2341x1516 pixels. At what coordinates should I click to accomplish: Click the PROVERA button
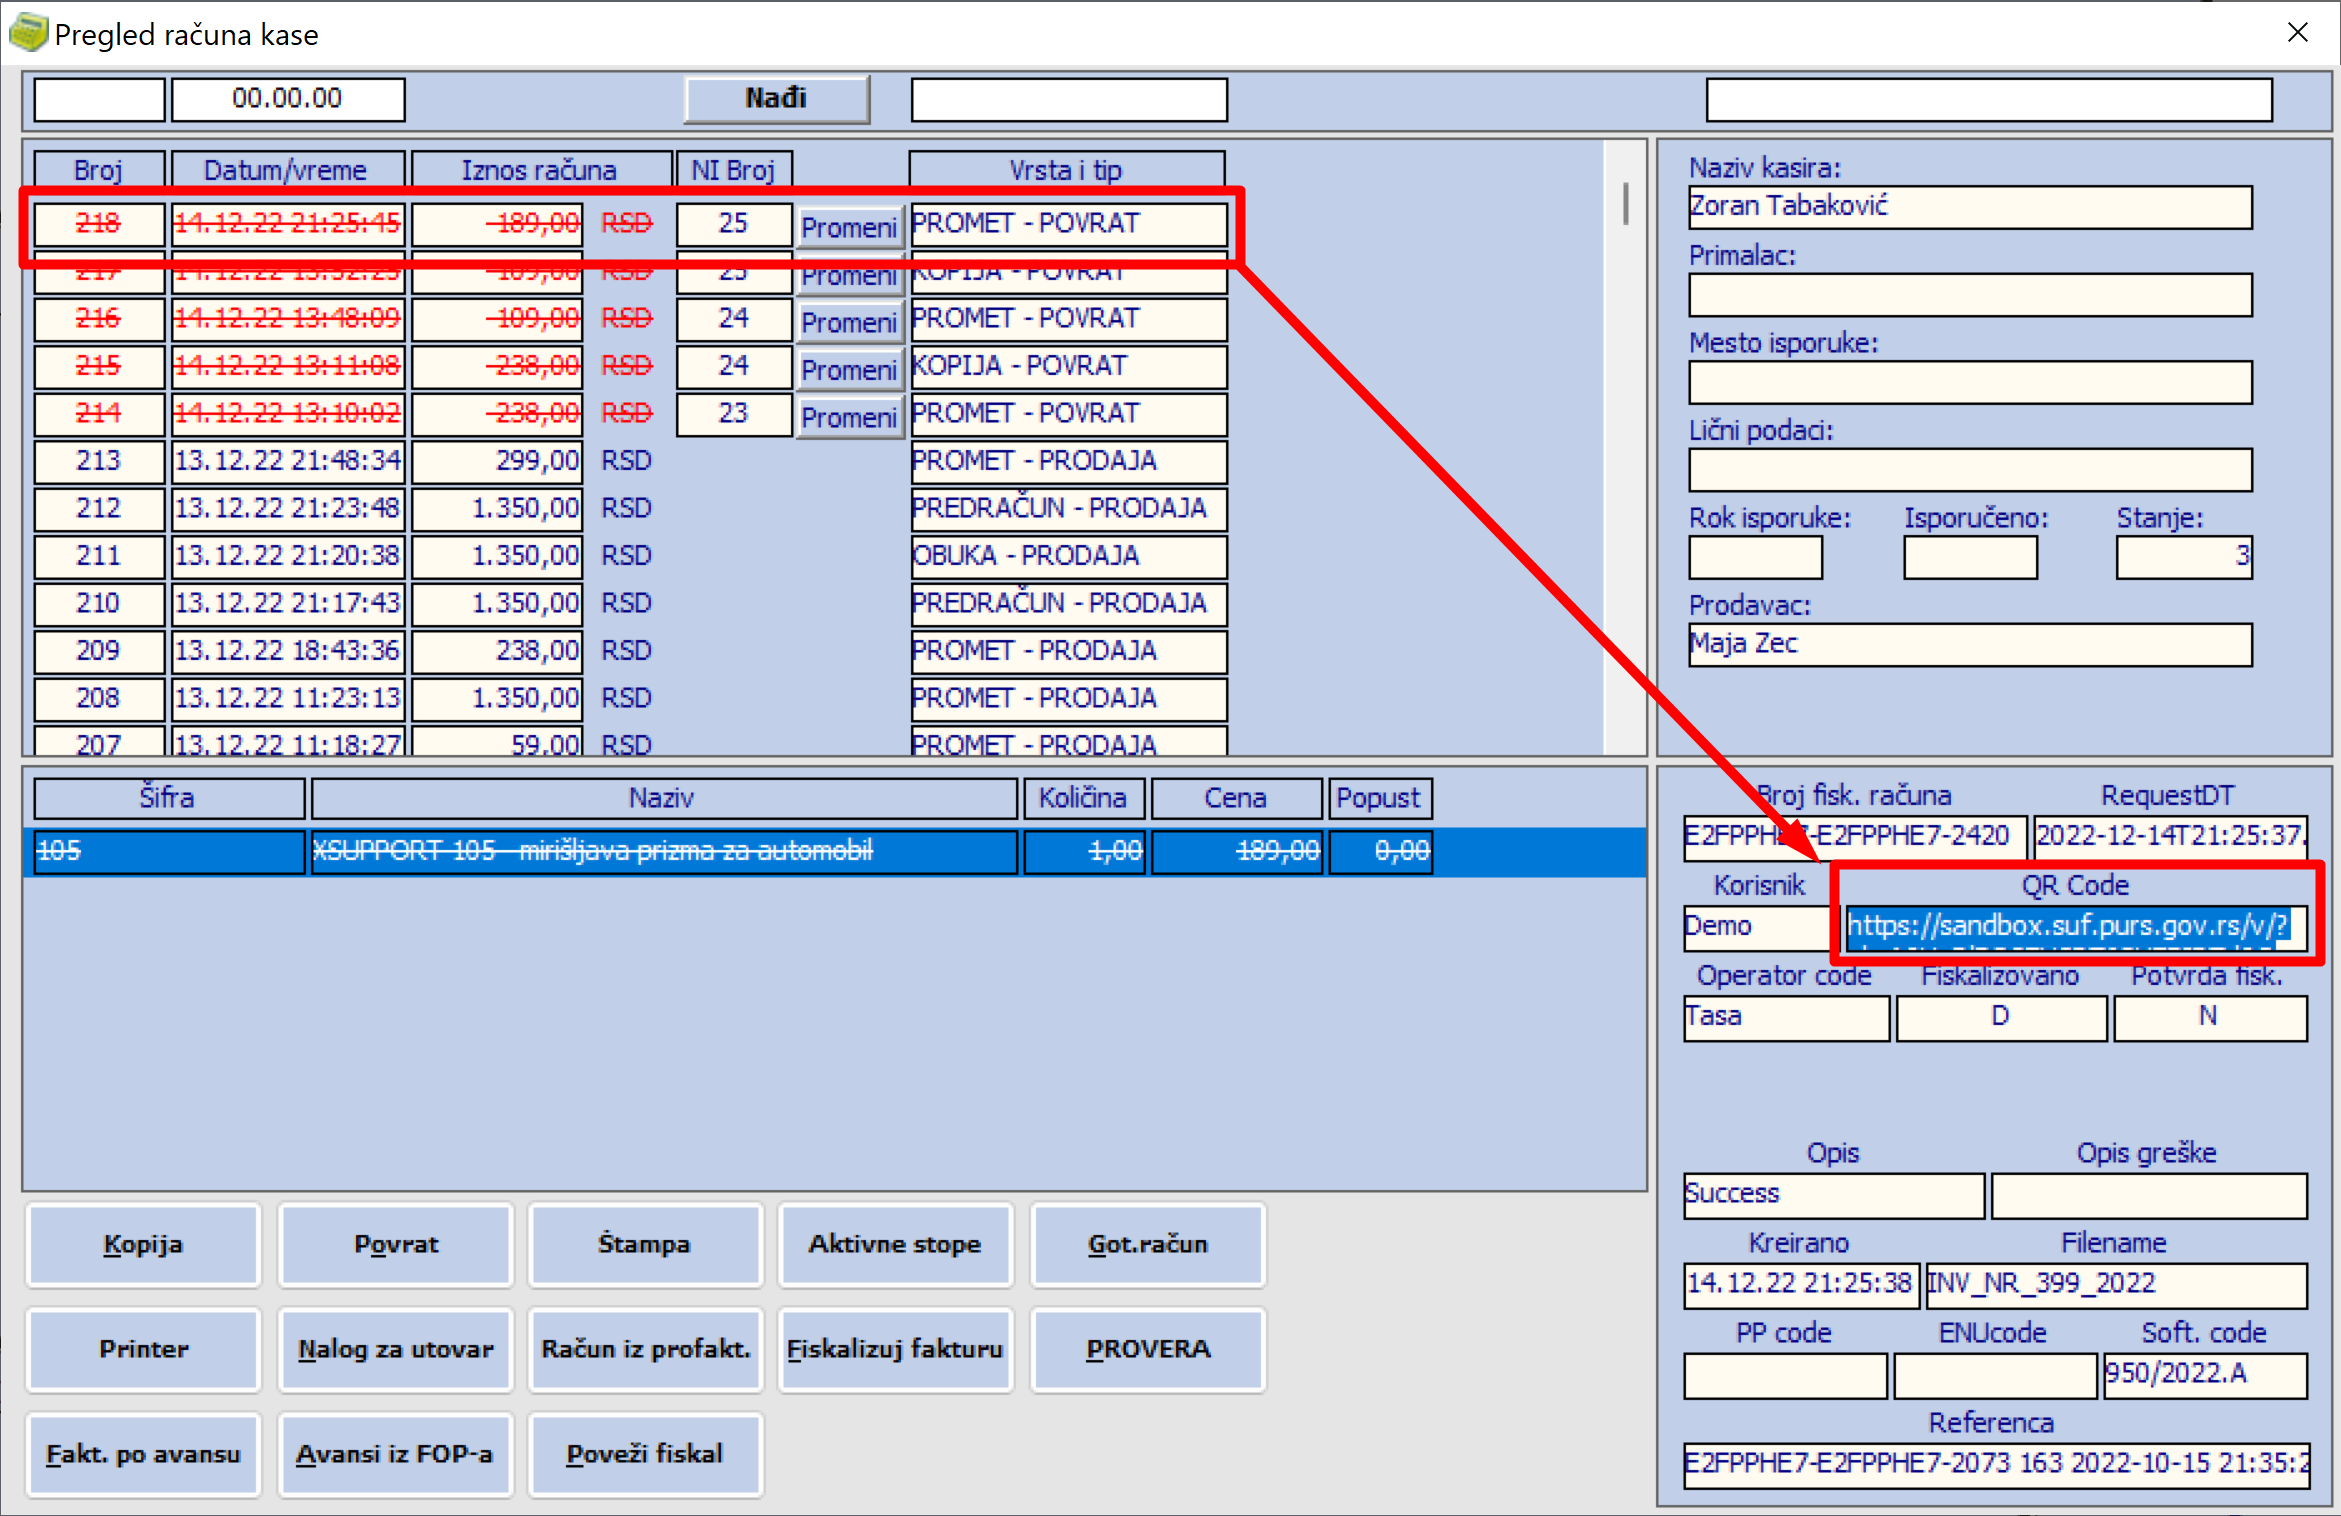tap(1148, 1349)
